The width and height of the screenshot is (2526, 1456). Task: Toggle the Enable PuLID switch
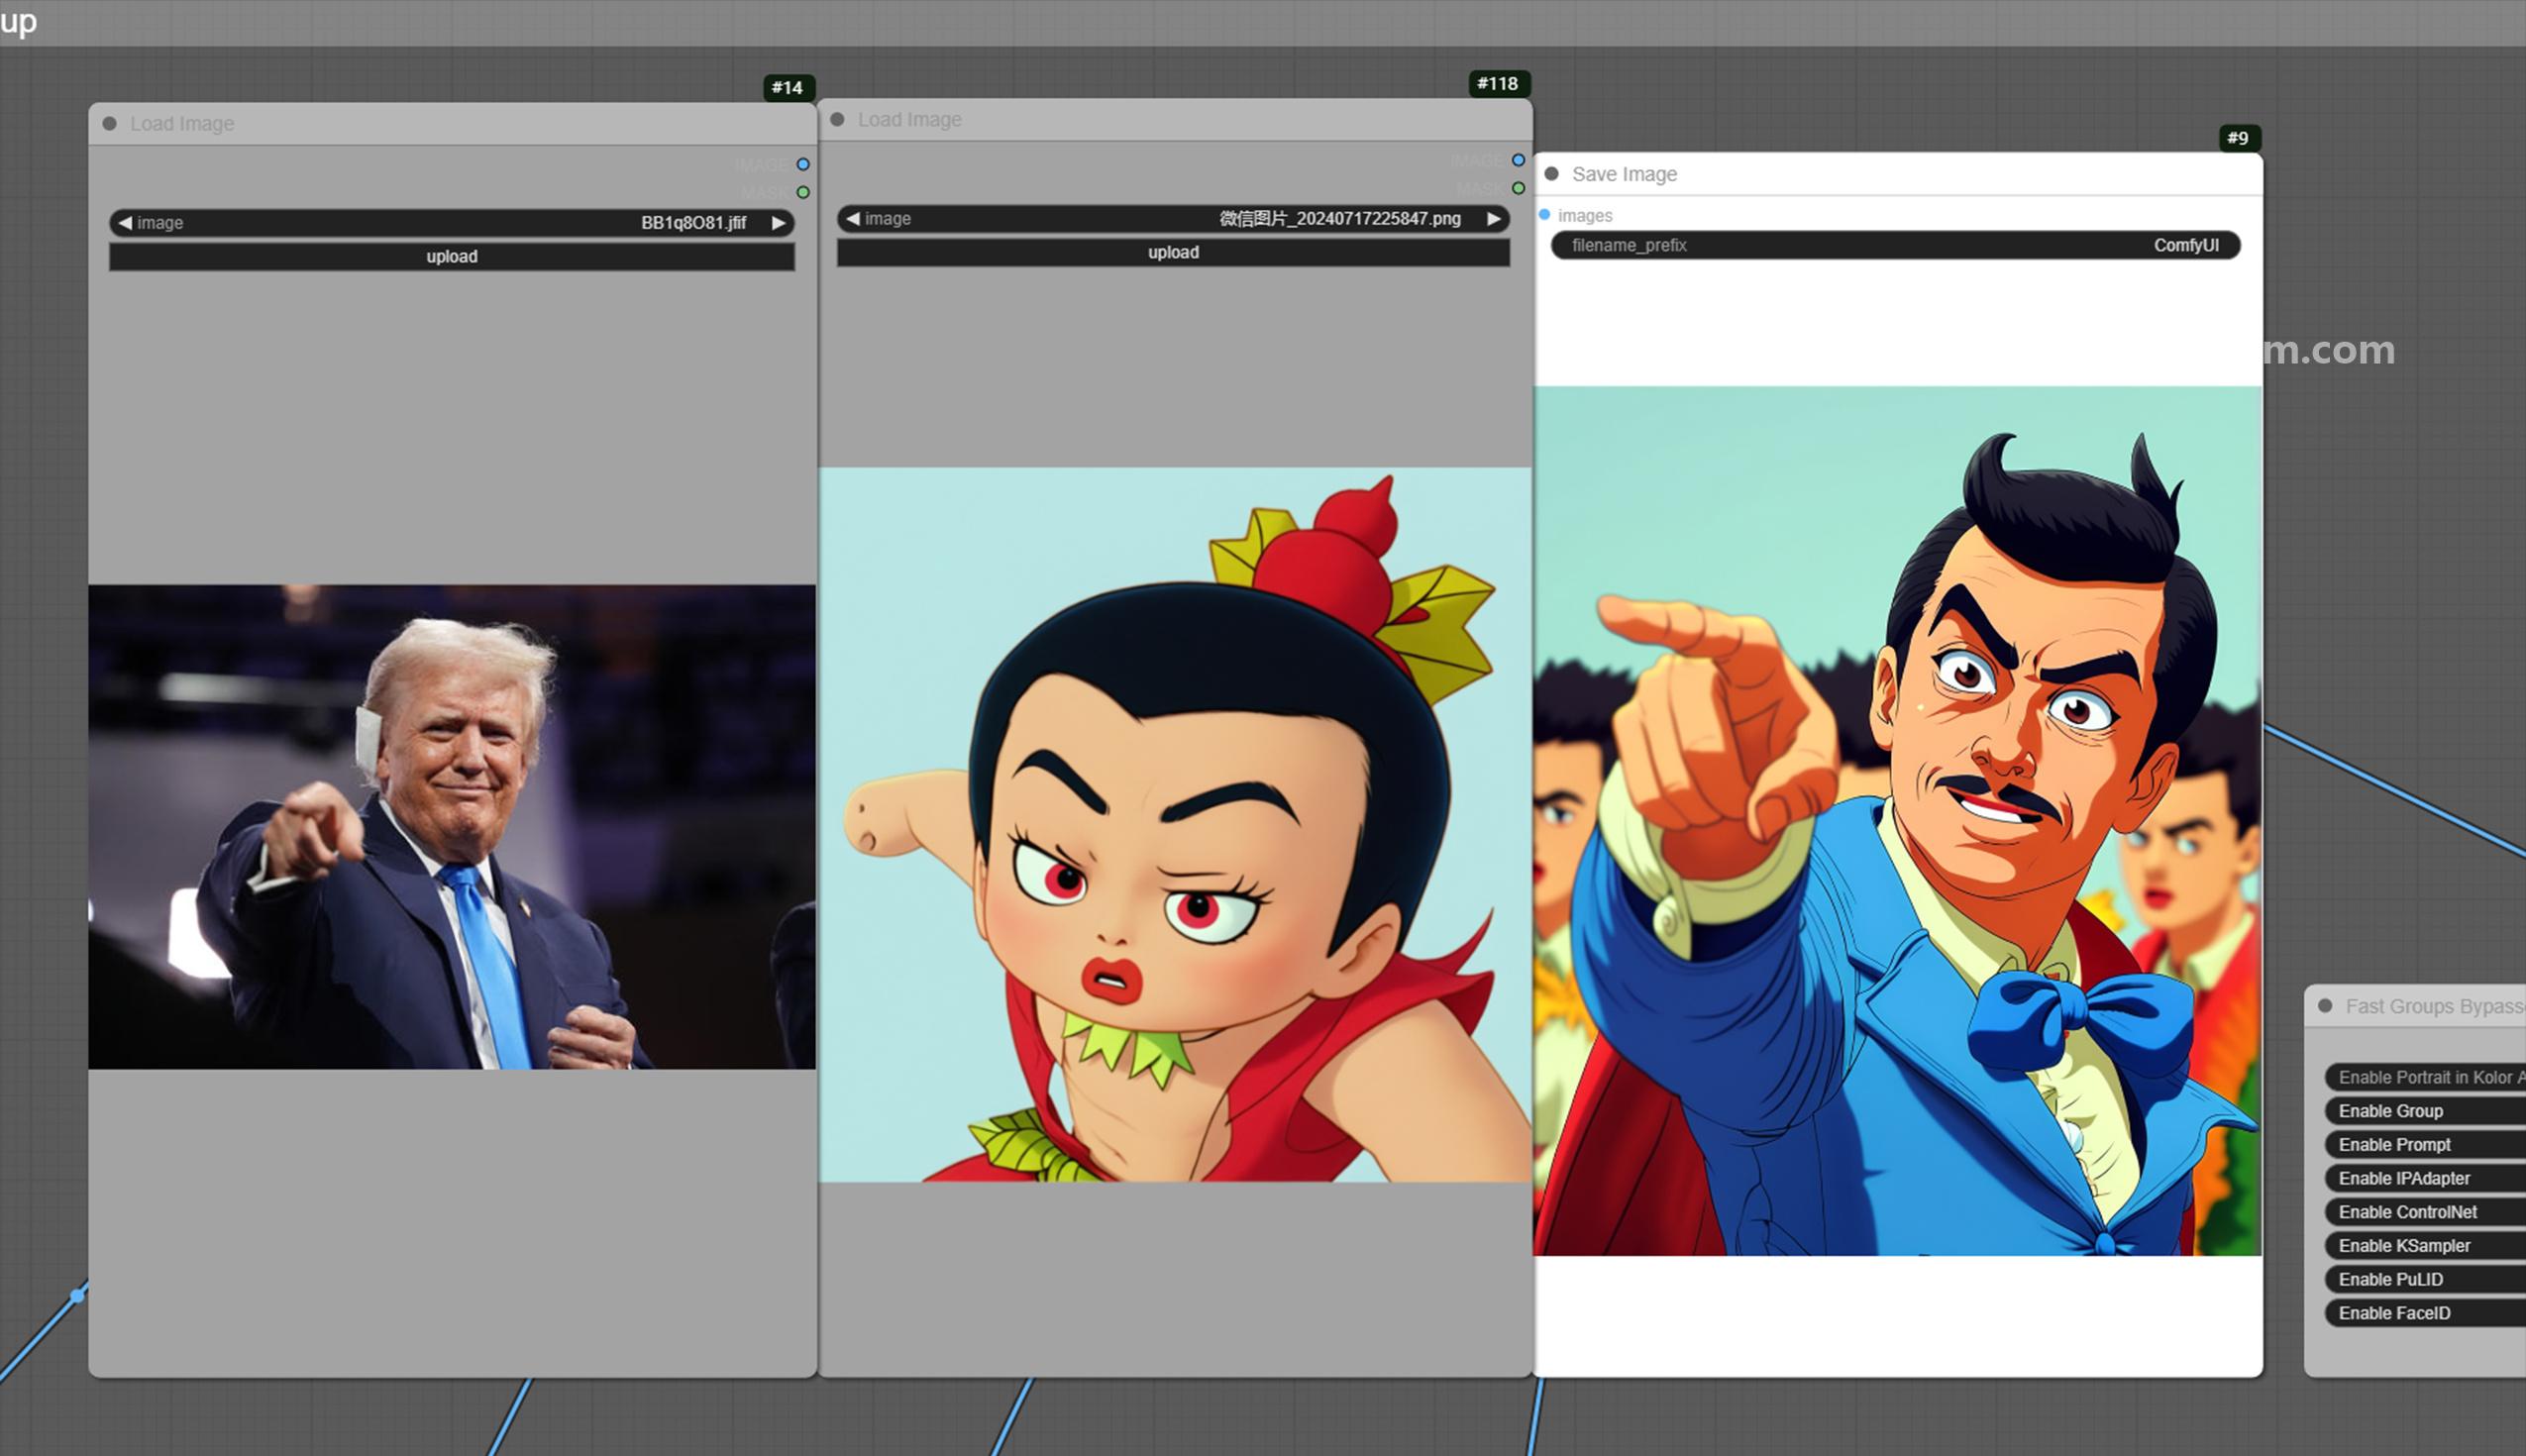pyautogui.click(x=2425, y=1280)
